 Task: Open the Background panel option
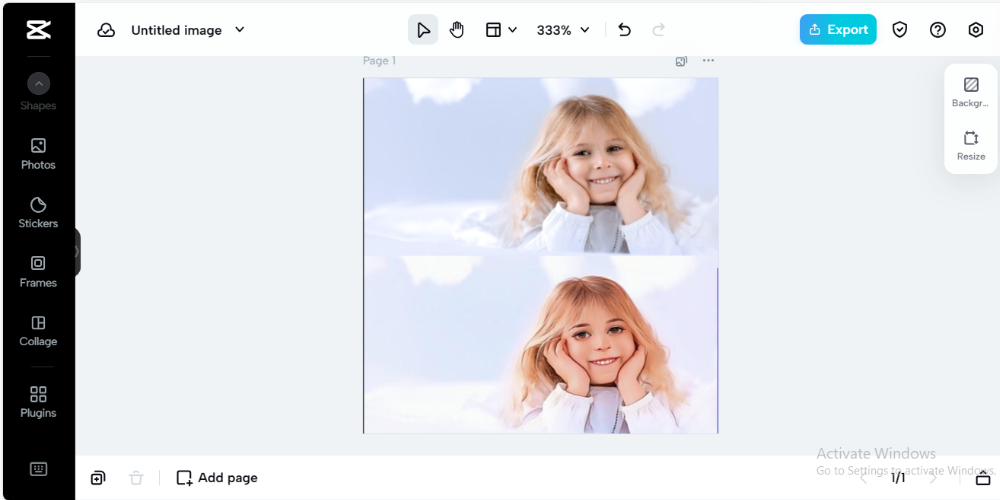[x=971, y=92]
